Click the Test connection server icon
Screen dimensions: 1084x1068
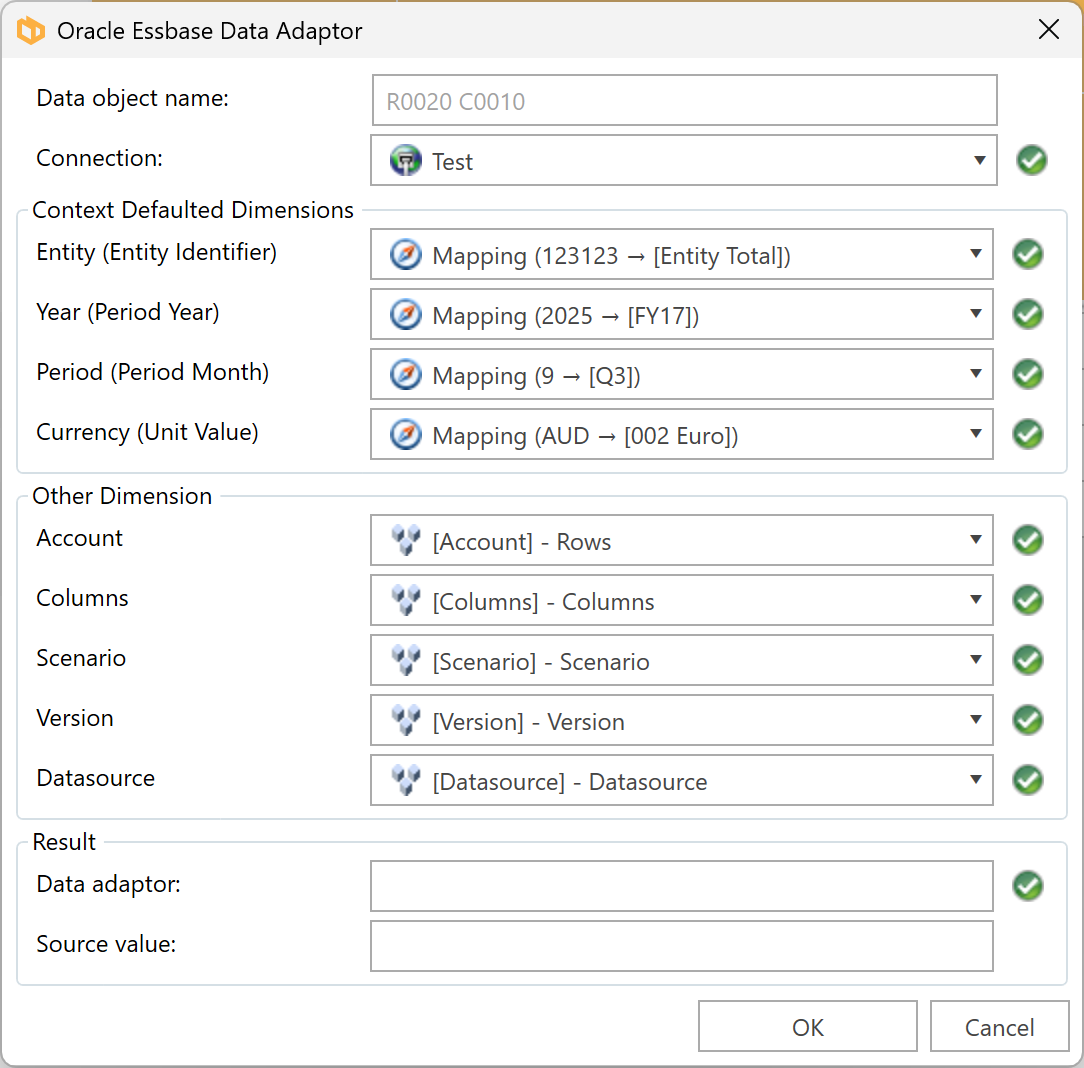click(406, 161)
